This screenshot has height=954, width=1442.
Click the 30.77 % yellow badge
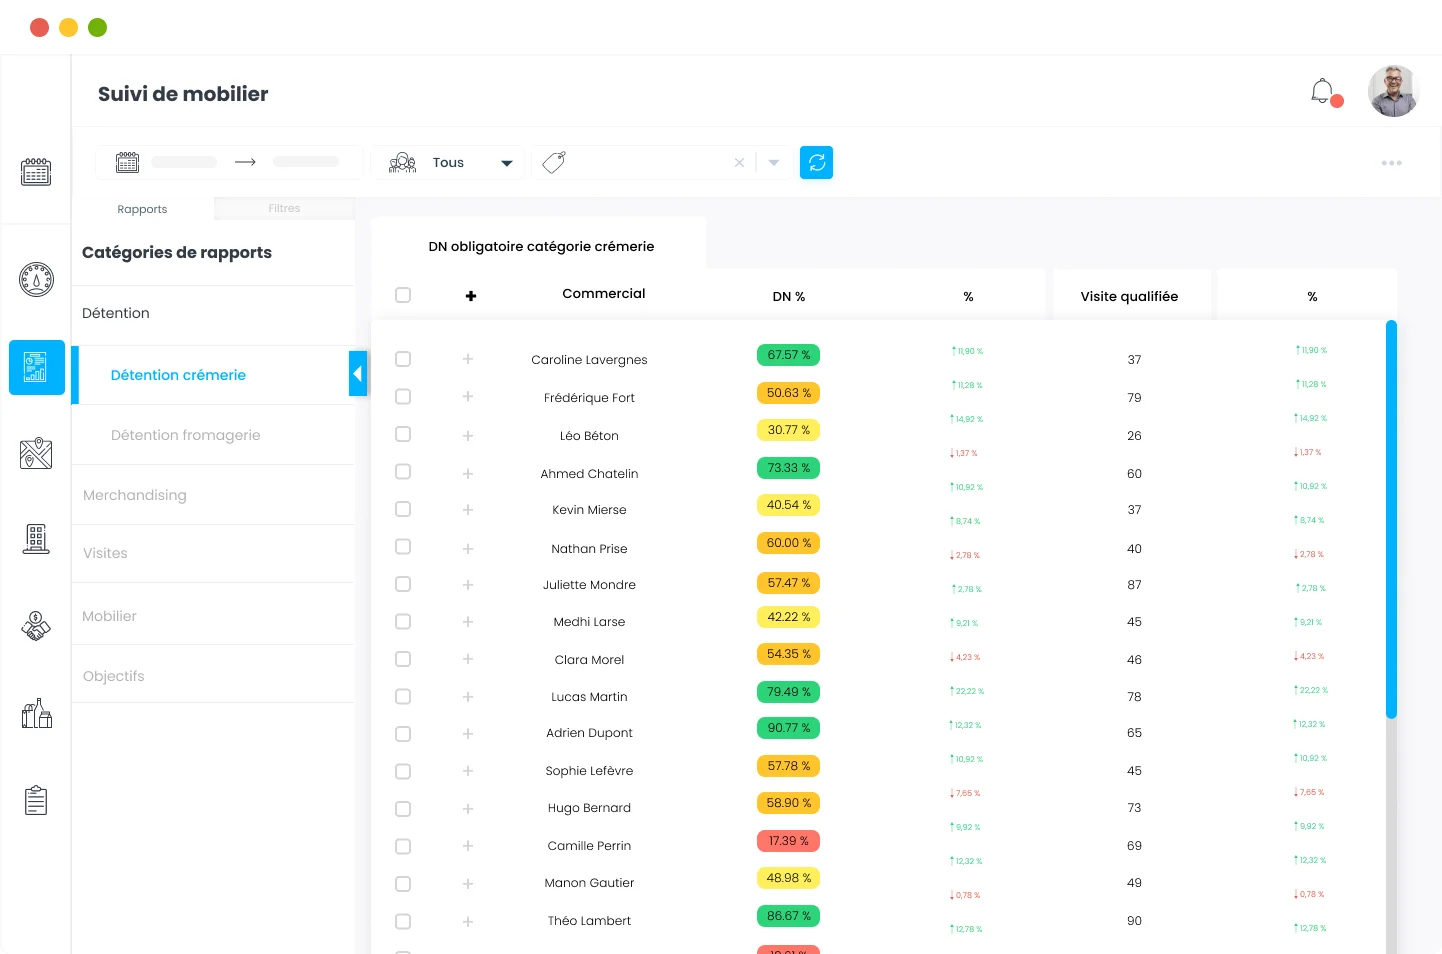point(789,430)
